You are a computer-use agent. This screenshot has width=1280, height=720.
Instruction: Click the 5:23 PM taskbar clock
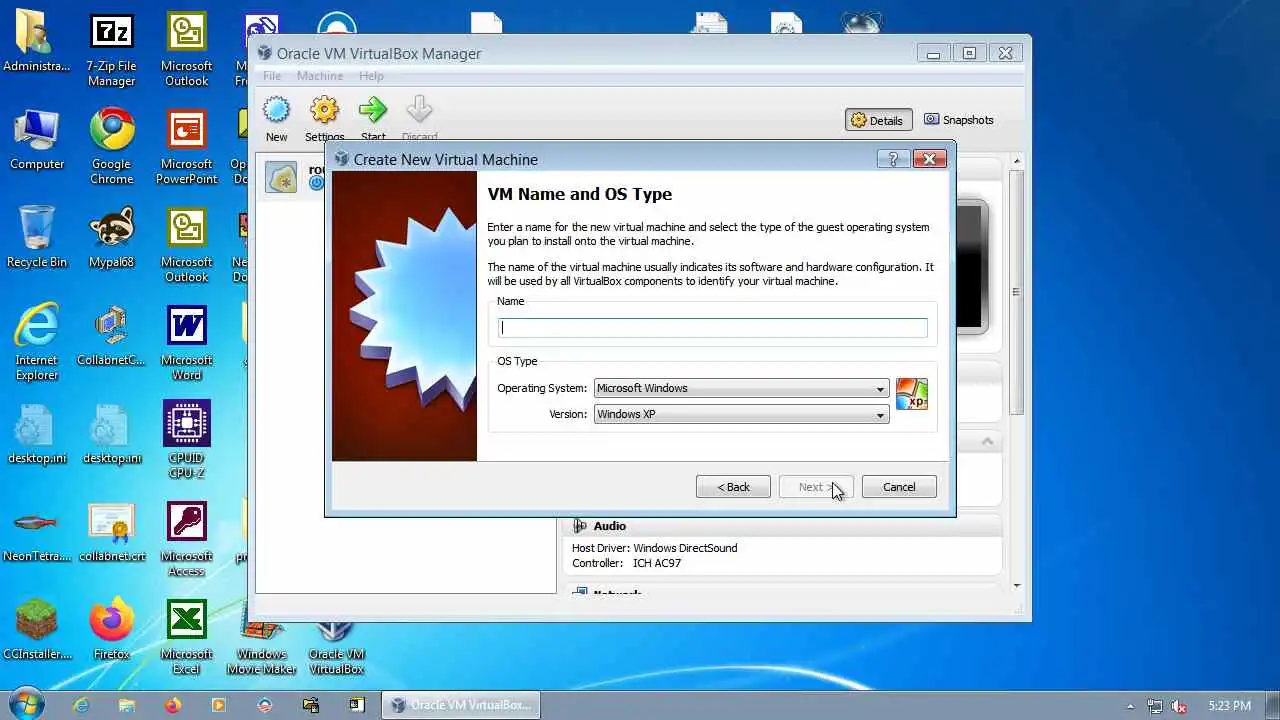pyautogui.click(x=1229, y=706)
